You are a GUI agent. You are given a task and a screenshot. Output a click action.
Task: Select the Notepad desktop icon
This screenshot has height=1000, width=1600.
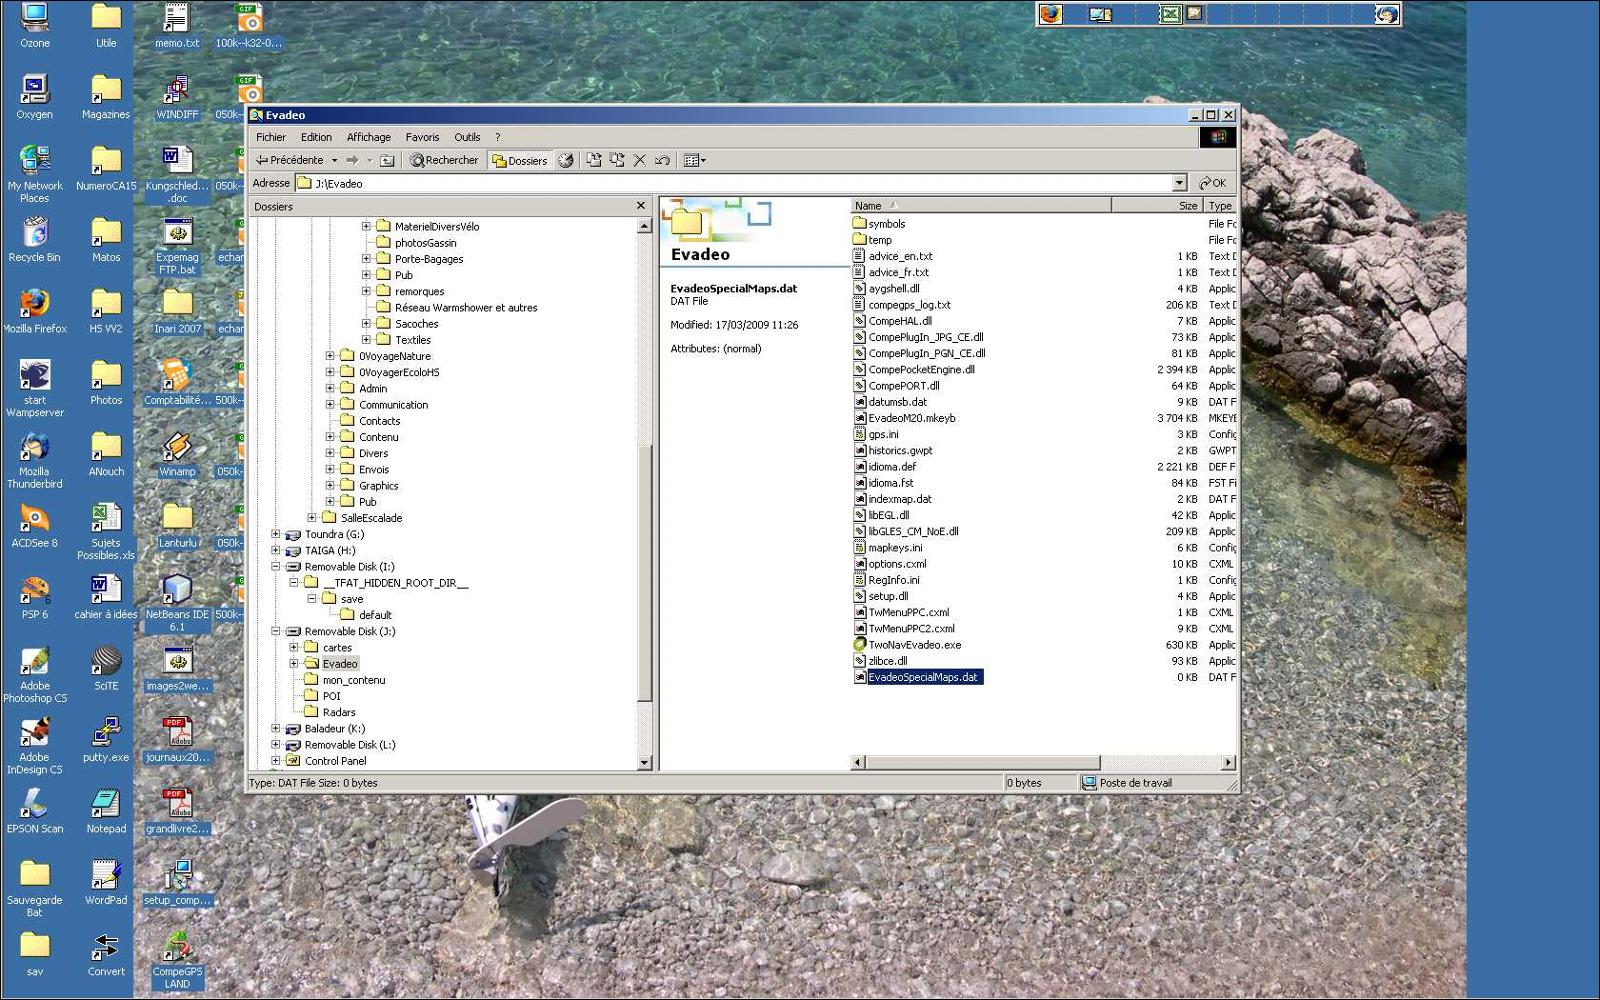pyautogui.click(x=106, y=811)
